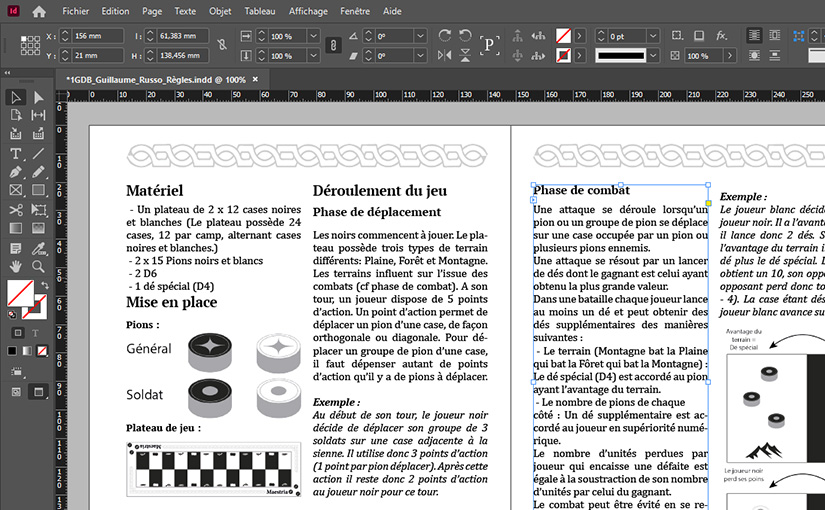Enable wrap around bounding box
The height and width of the screenshot is (510, 825).
coord(774,36)
